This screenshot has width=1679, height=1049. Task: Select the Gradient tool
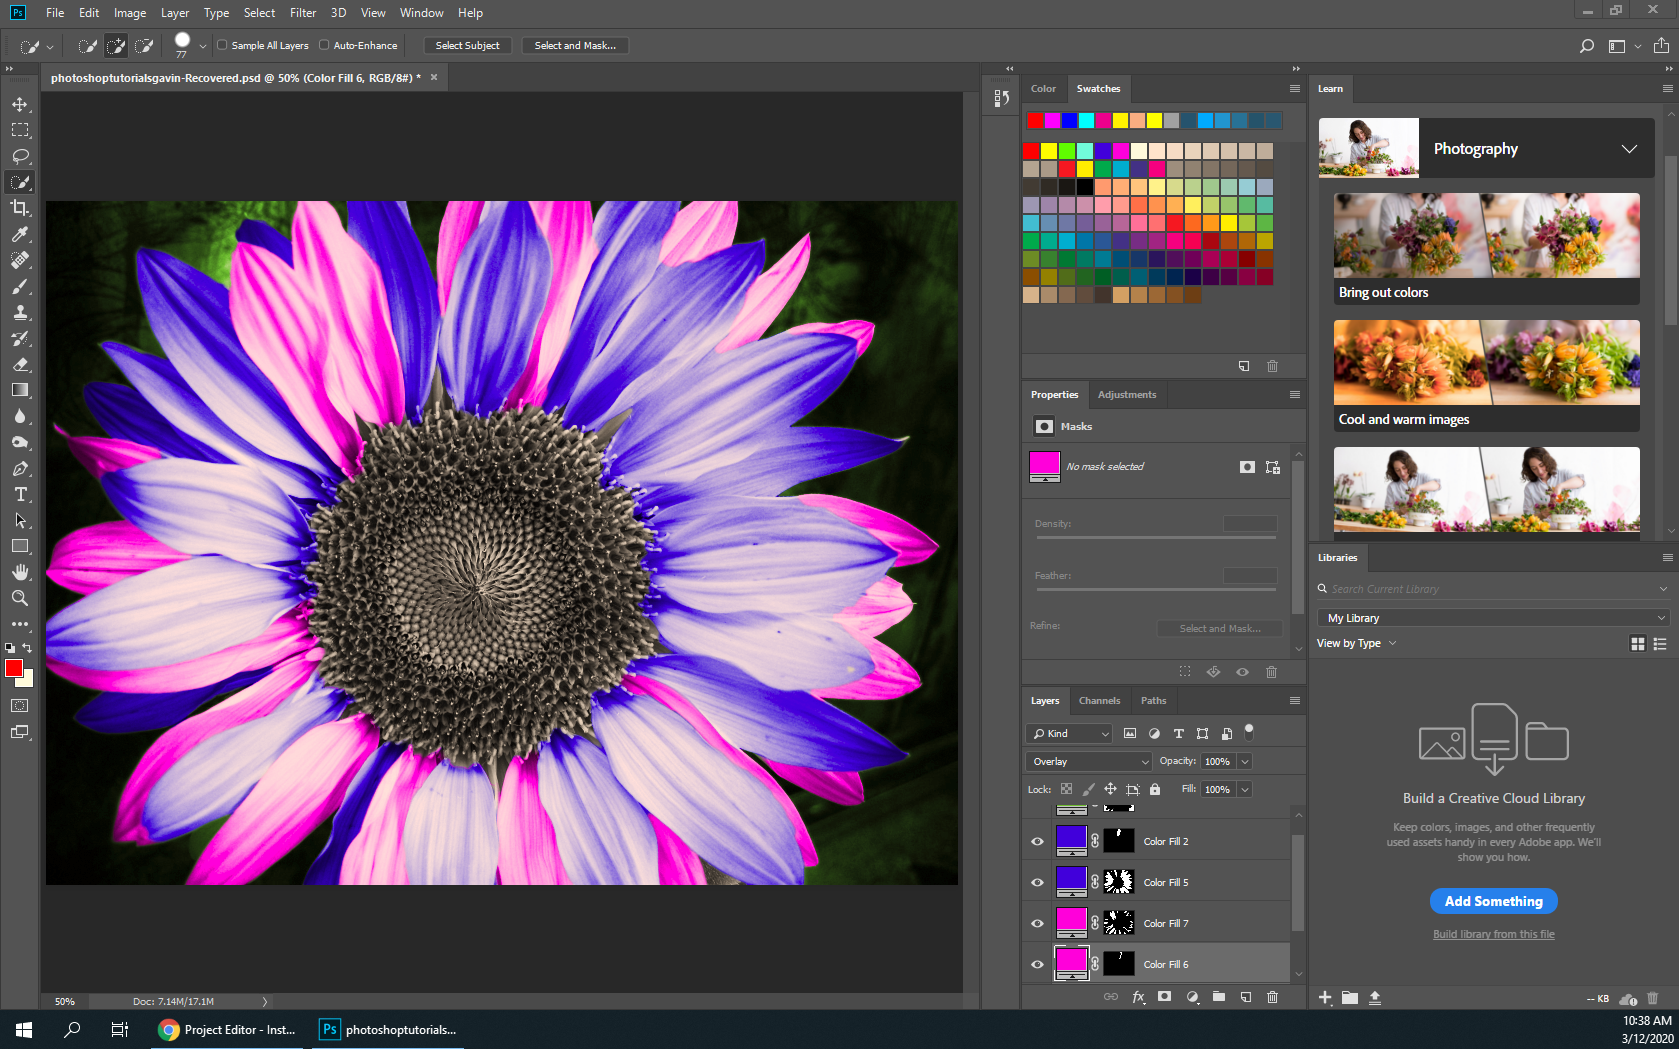click(x=20, y=390)
